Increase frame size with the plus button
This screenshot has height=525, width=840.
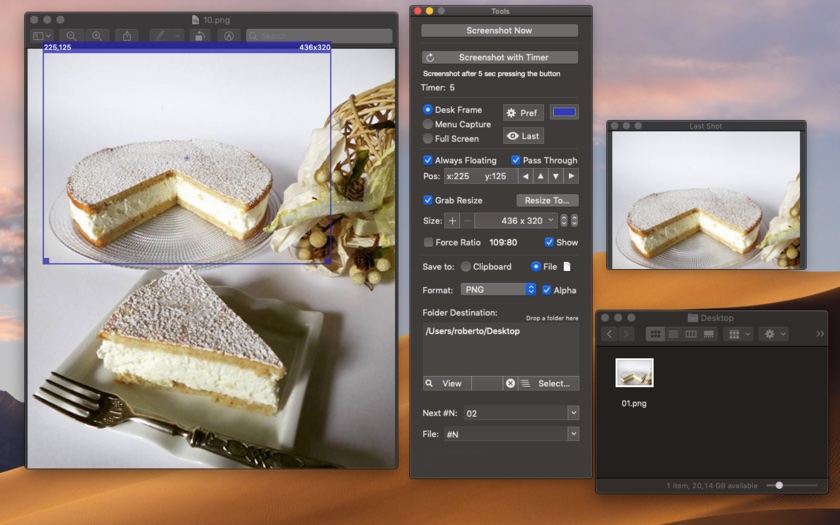[x=453, y=220]
